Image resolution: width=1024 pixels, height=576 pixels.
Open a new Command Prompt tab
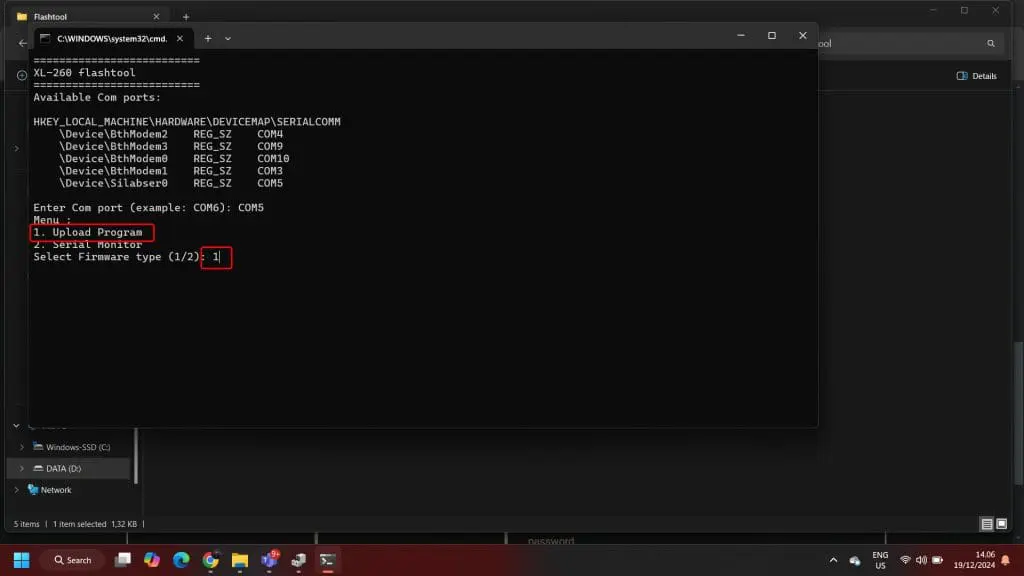pos(208,38)
